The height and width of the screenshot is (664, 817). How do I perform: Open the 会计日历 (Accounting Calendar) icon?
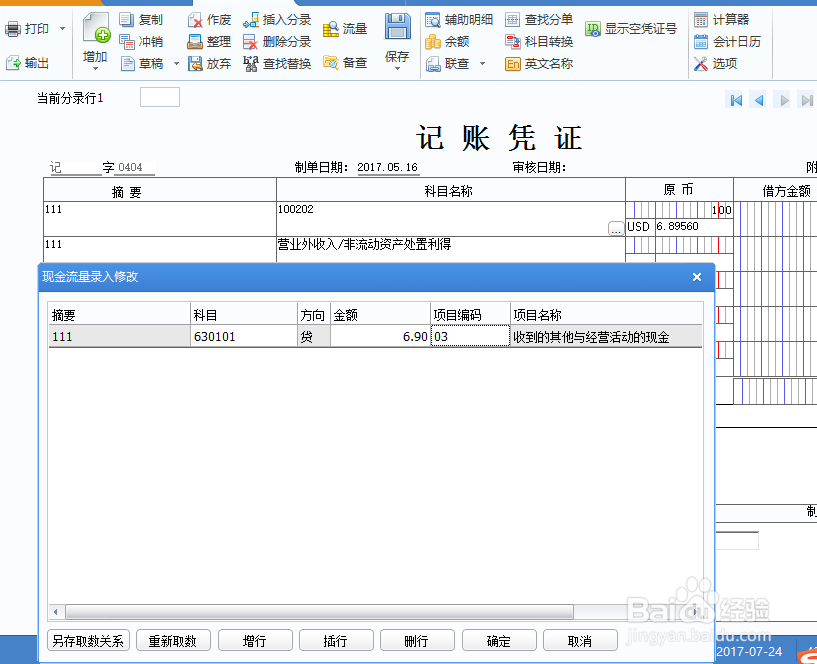pyautogui.click(x=737, y=41)
